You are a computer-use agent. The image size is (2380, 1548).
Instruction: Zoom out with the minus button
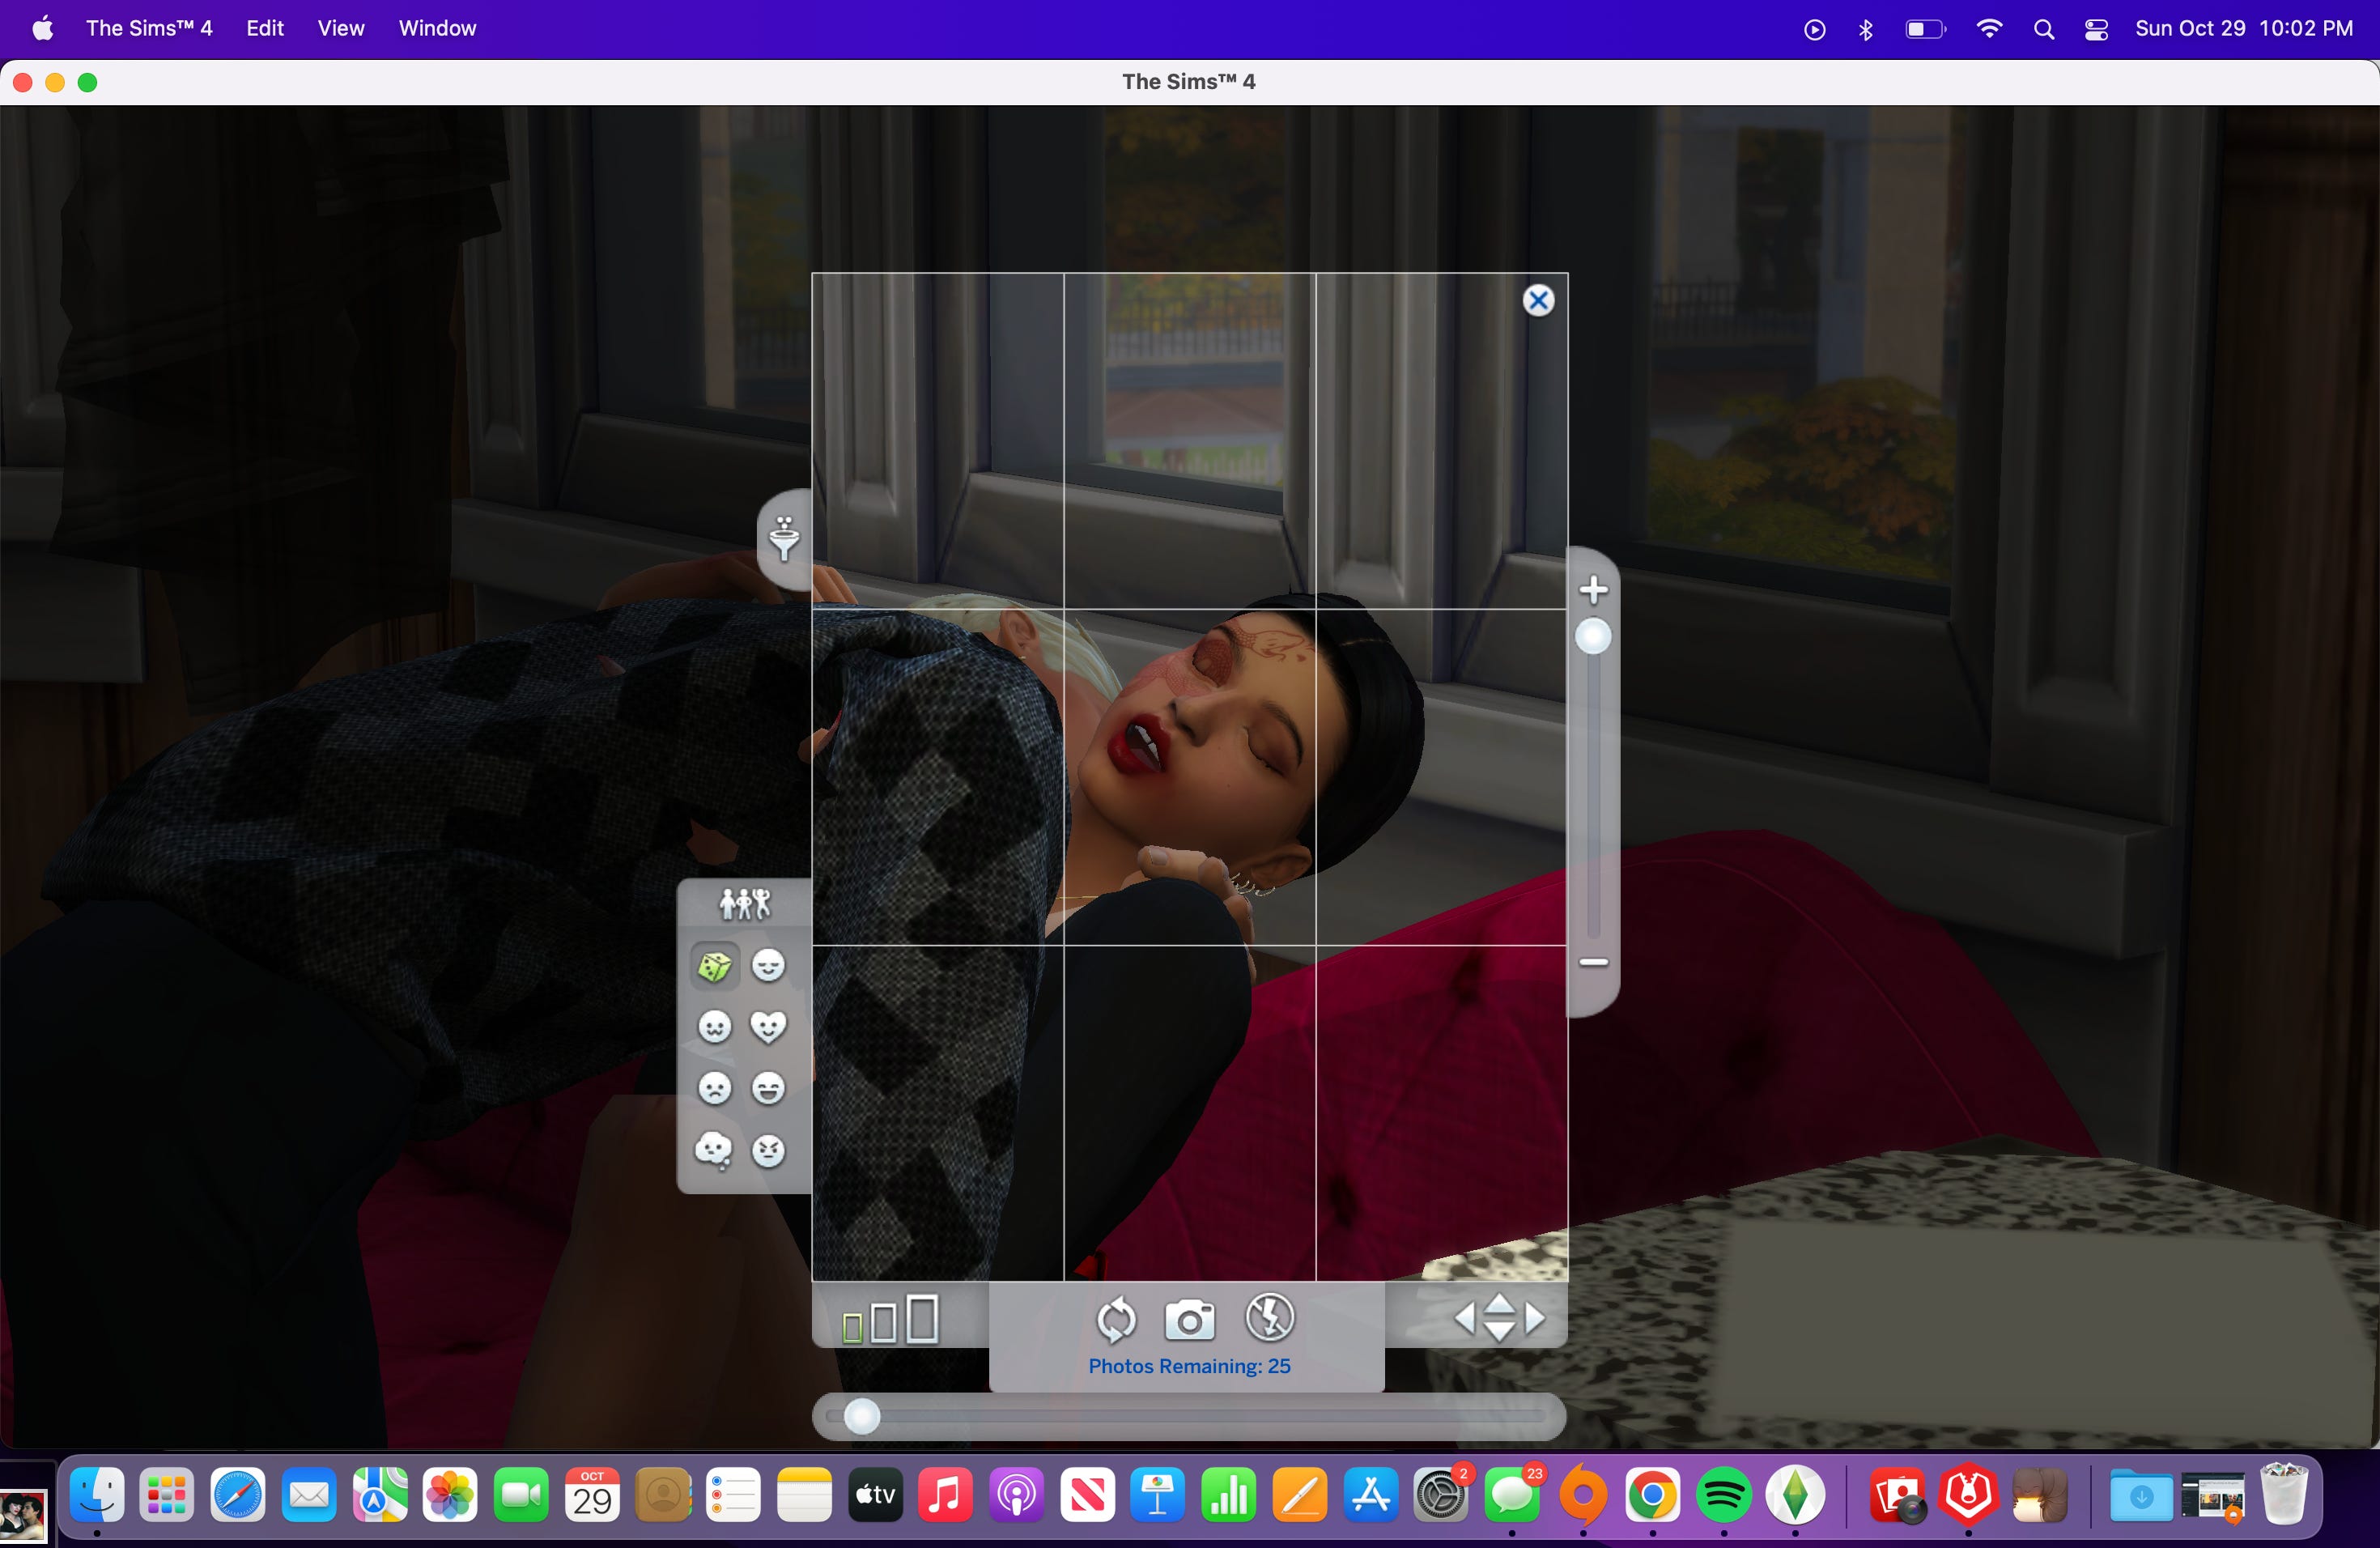point(1593,962)
